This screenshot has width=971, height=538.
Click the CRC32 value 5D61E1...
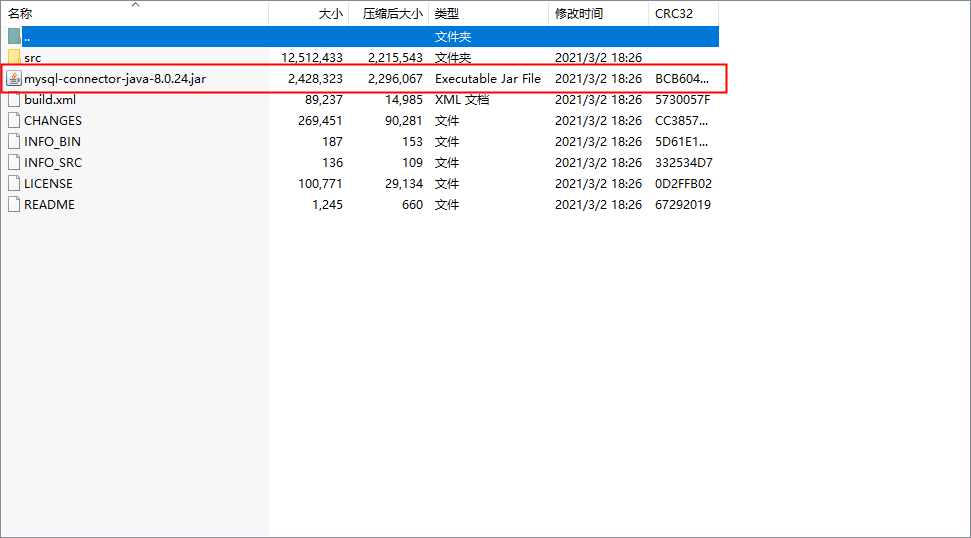(x=681, y=142)
